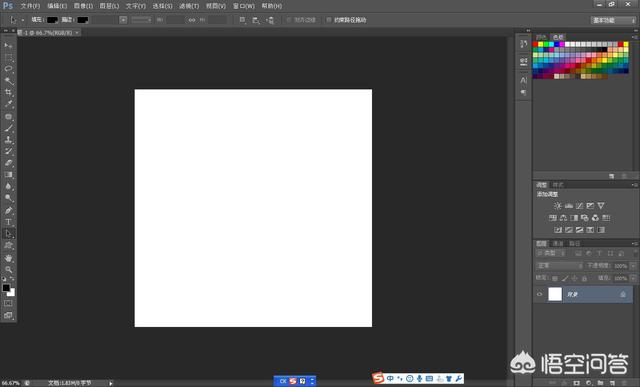Select the Brush tool
This screenshot has height=387, width=640.
tap(8, 128)
